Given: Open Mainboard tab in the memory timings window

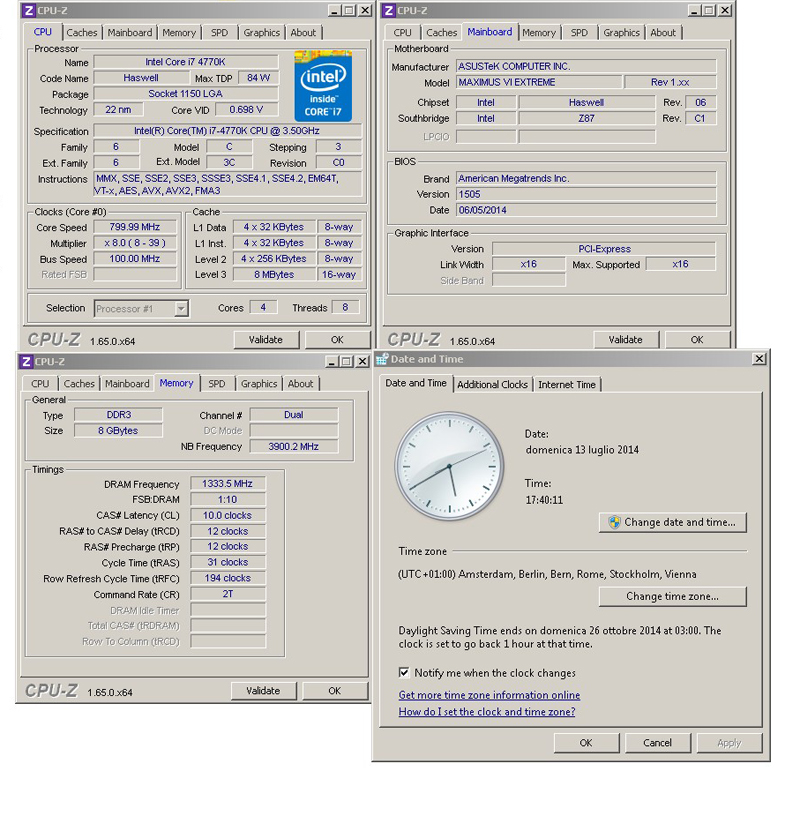Looking at the screenshot, I should coord(127,384).
